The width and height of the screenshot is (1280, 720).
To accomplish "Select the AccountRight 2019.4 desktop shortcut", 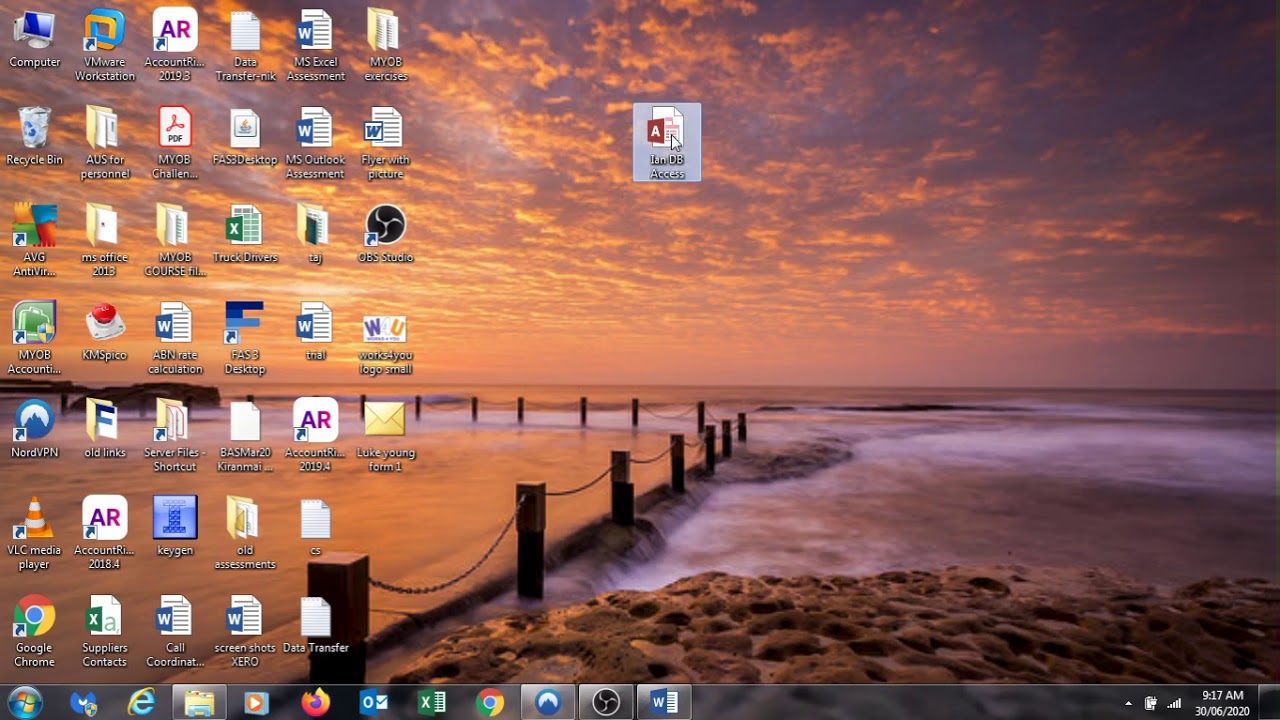I will [315, 436].
